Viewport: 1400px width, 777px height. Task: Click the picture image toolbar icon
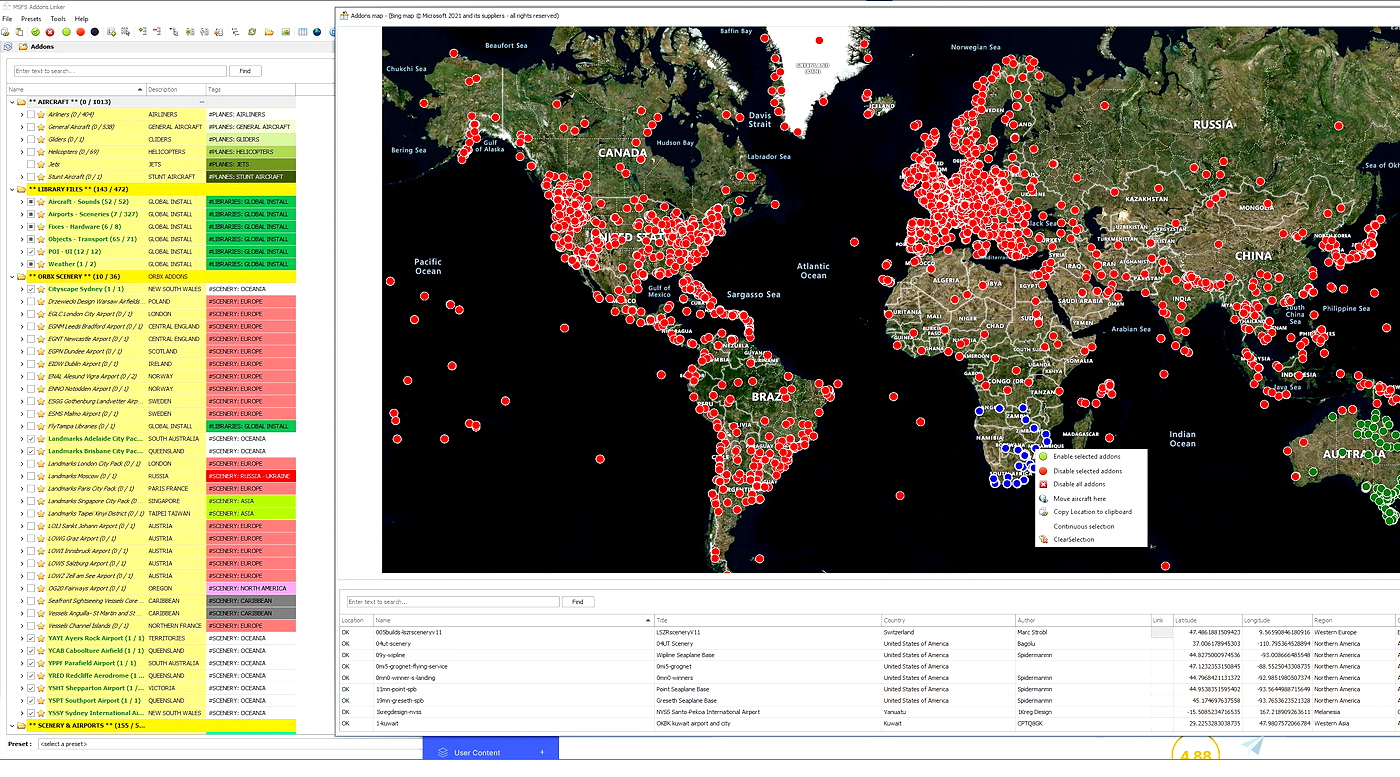tap(286, 32)
